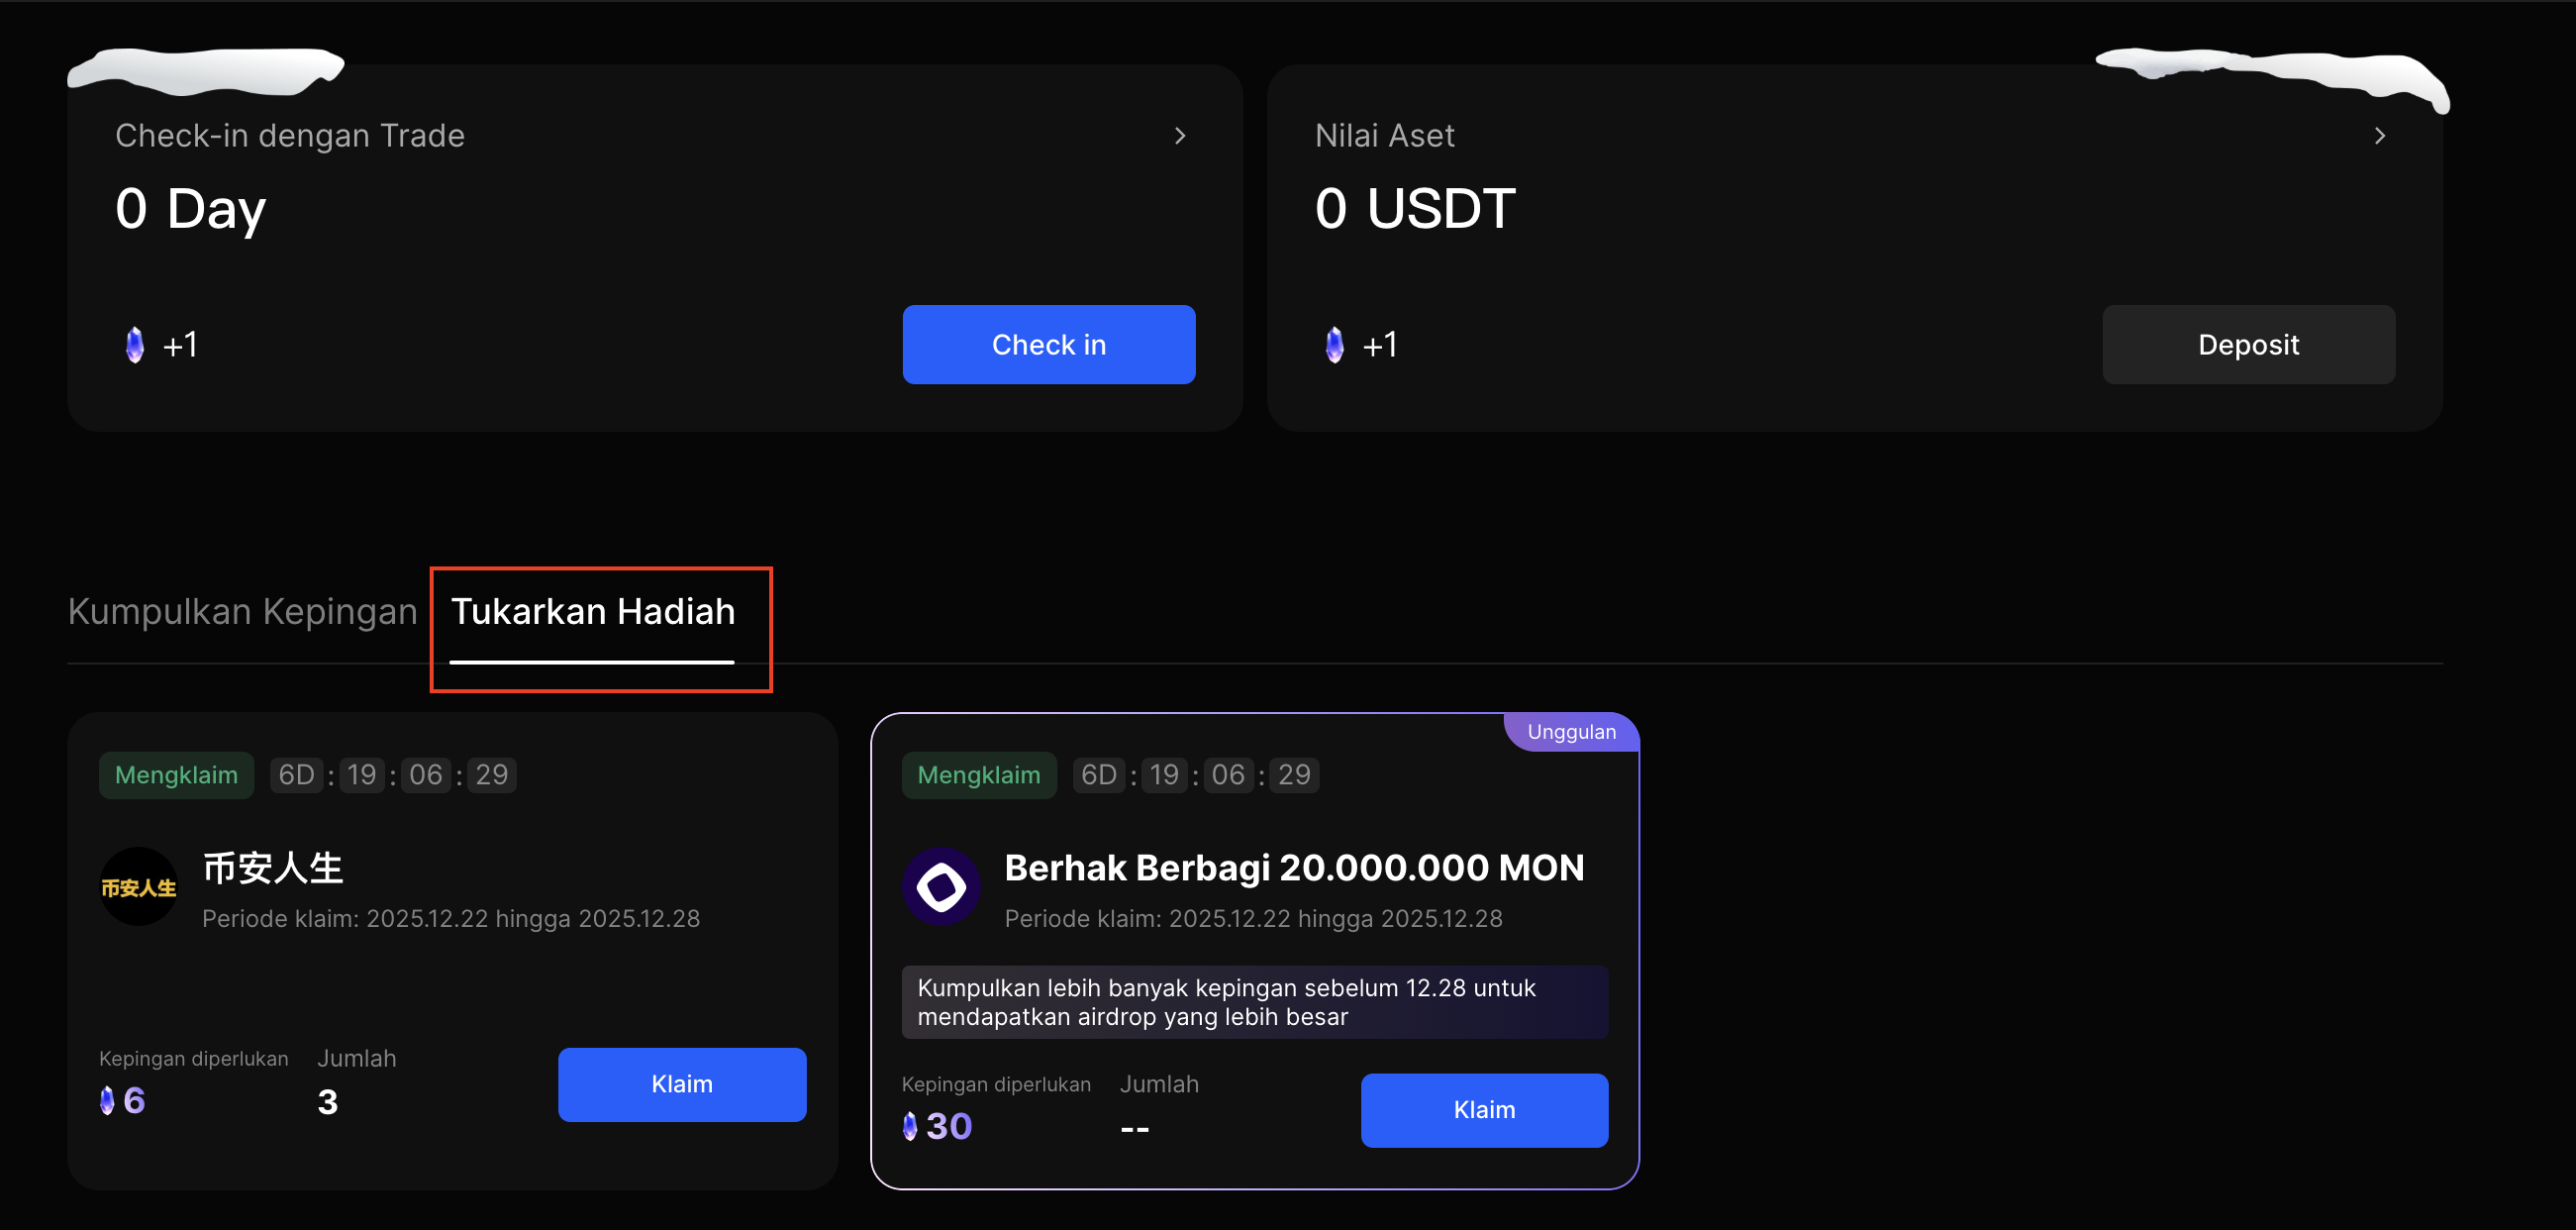Click the chip icon beside 6

click(x=107, y=1101)
